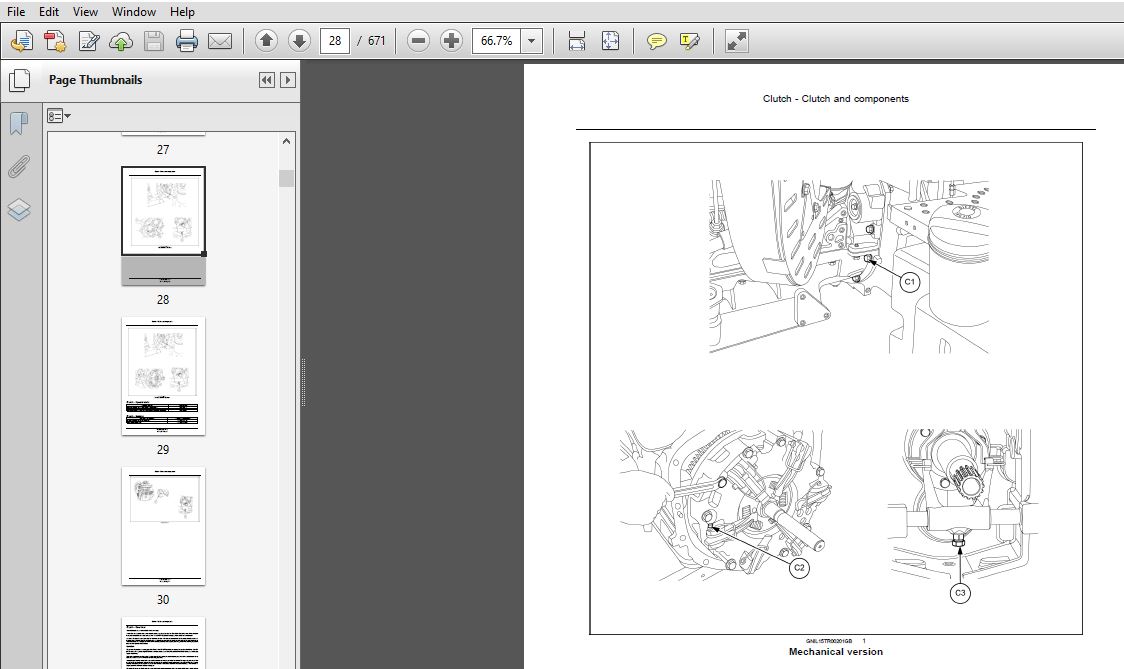Click the C3 callout label in diagram
1124x669 pixels.
tap(960, 593)
